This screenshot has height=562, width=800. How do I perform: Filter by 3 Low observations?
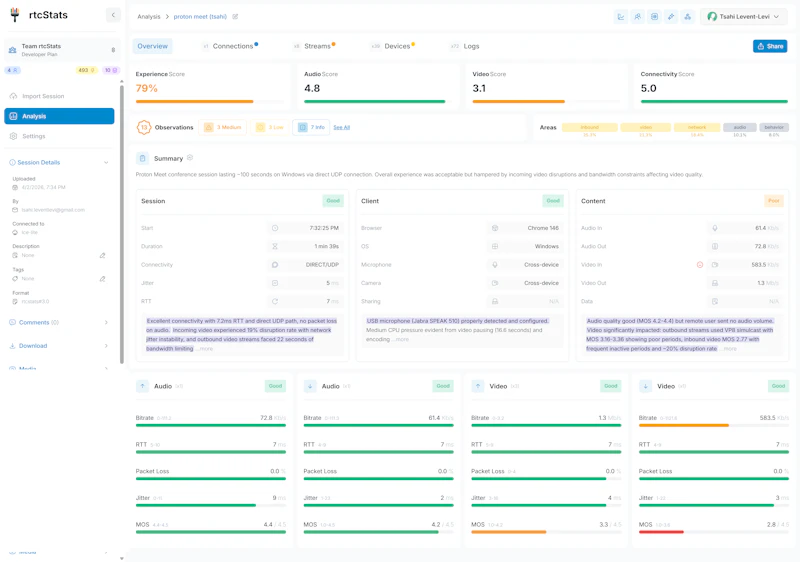pos(269,127)
